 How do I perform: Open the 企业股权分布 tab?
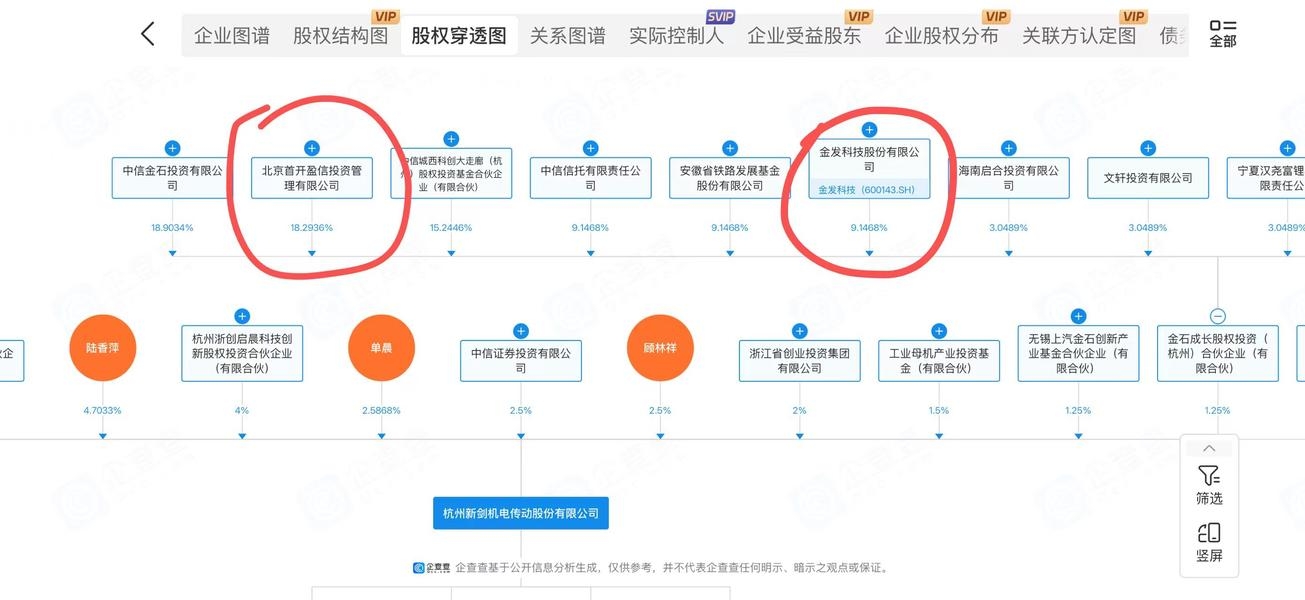942,36
